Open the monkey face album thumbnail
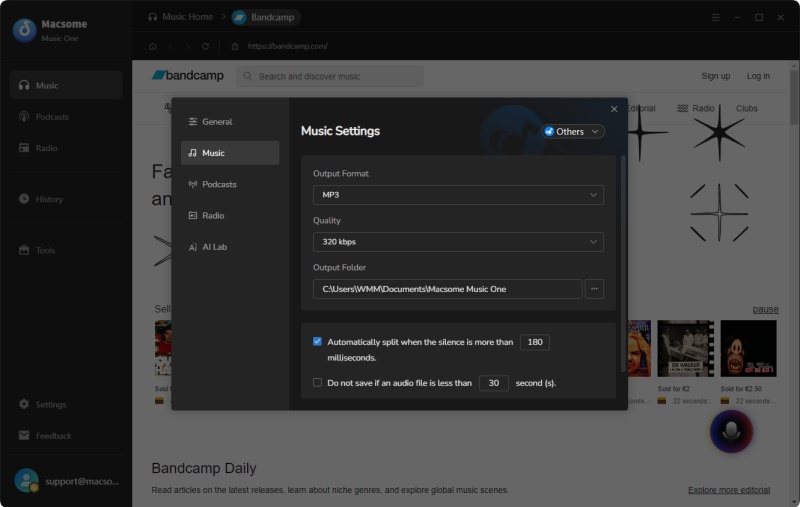 click(748, 348)
